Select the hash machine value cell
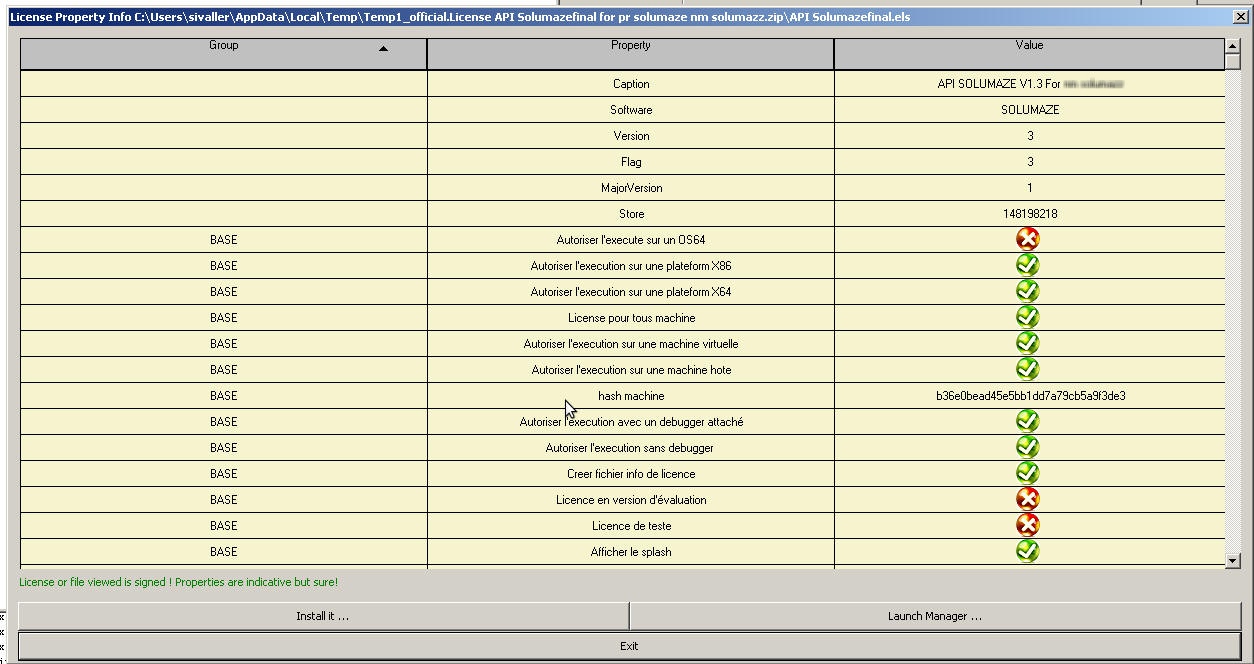 tap(1030, 396)
